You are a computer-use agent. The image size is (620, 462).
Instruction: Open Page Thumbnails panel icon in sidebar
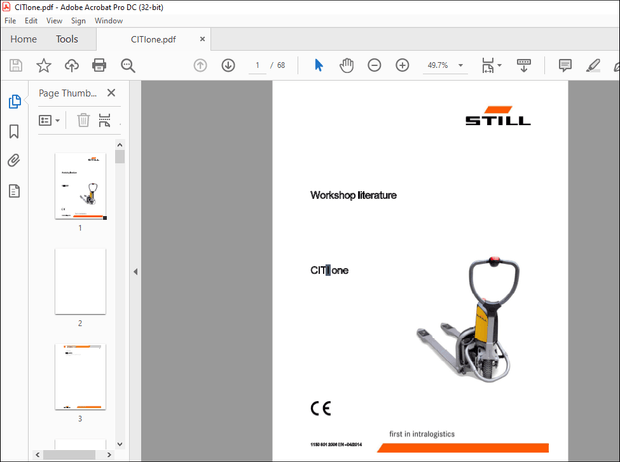(x=15, y=102)
